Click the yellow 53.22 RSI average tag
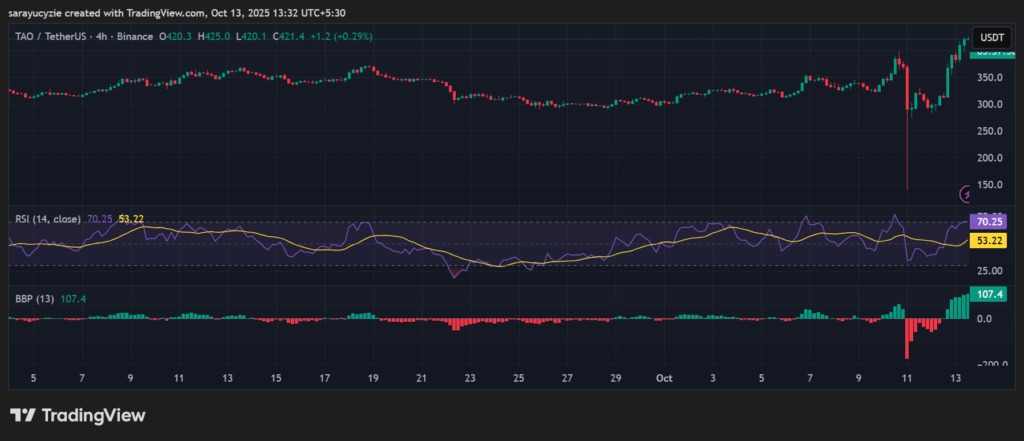 (991, 241)
